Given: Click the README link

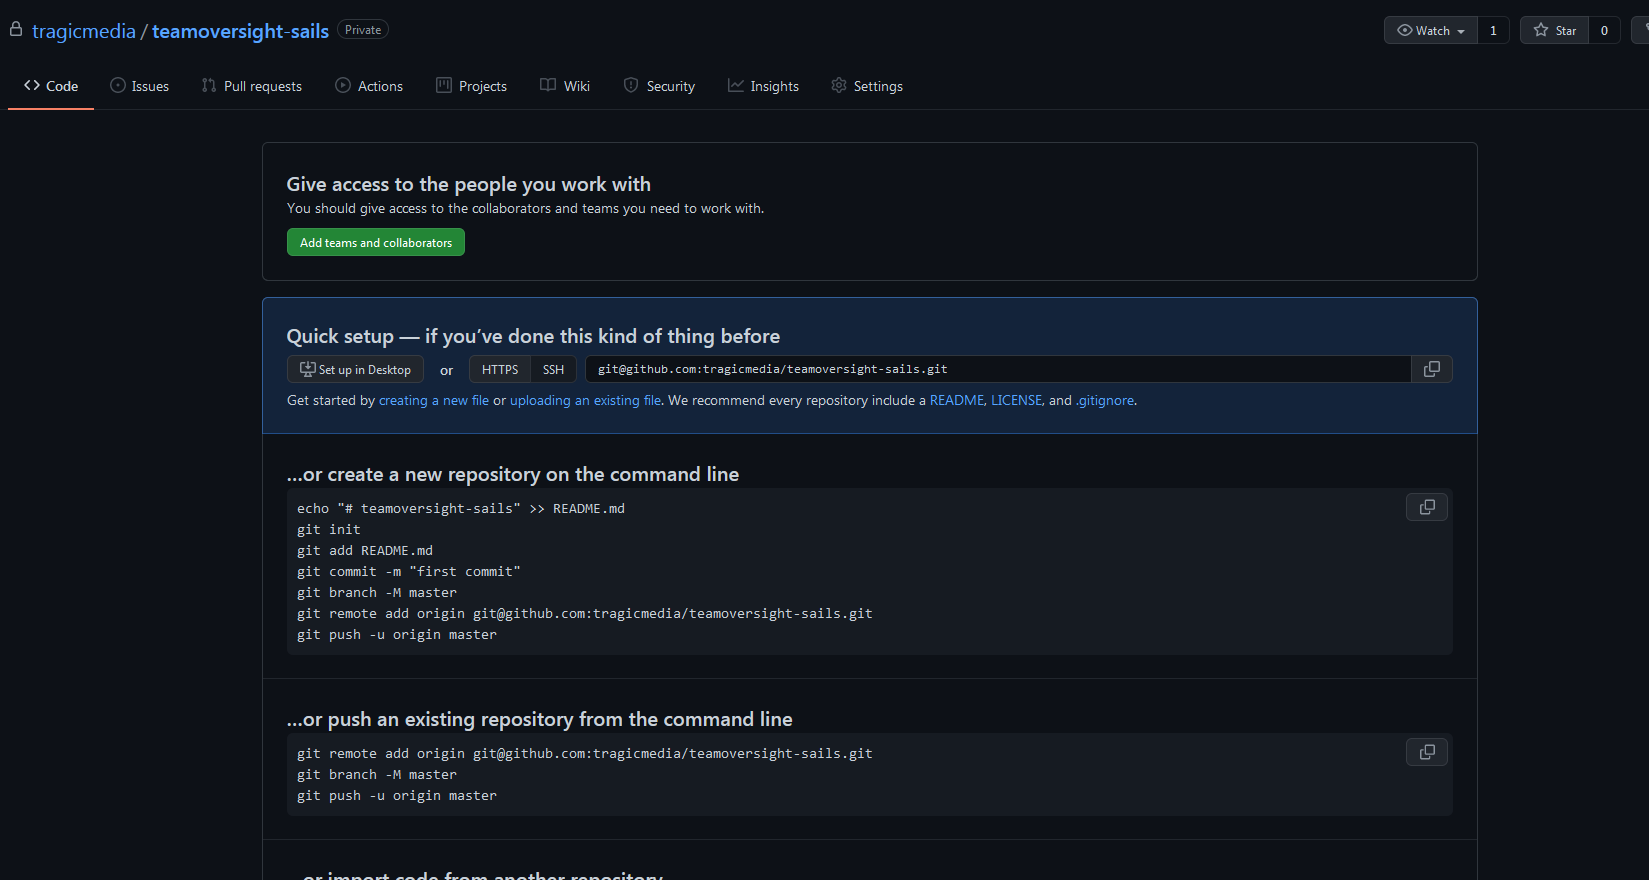Looking at the screenshot, I should tap(957, 400).
